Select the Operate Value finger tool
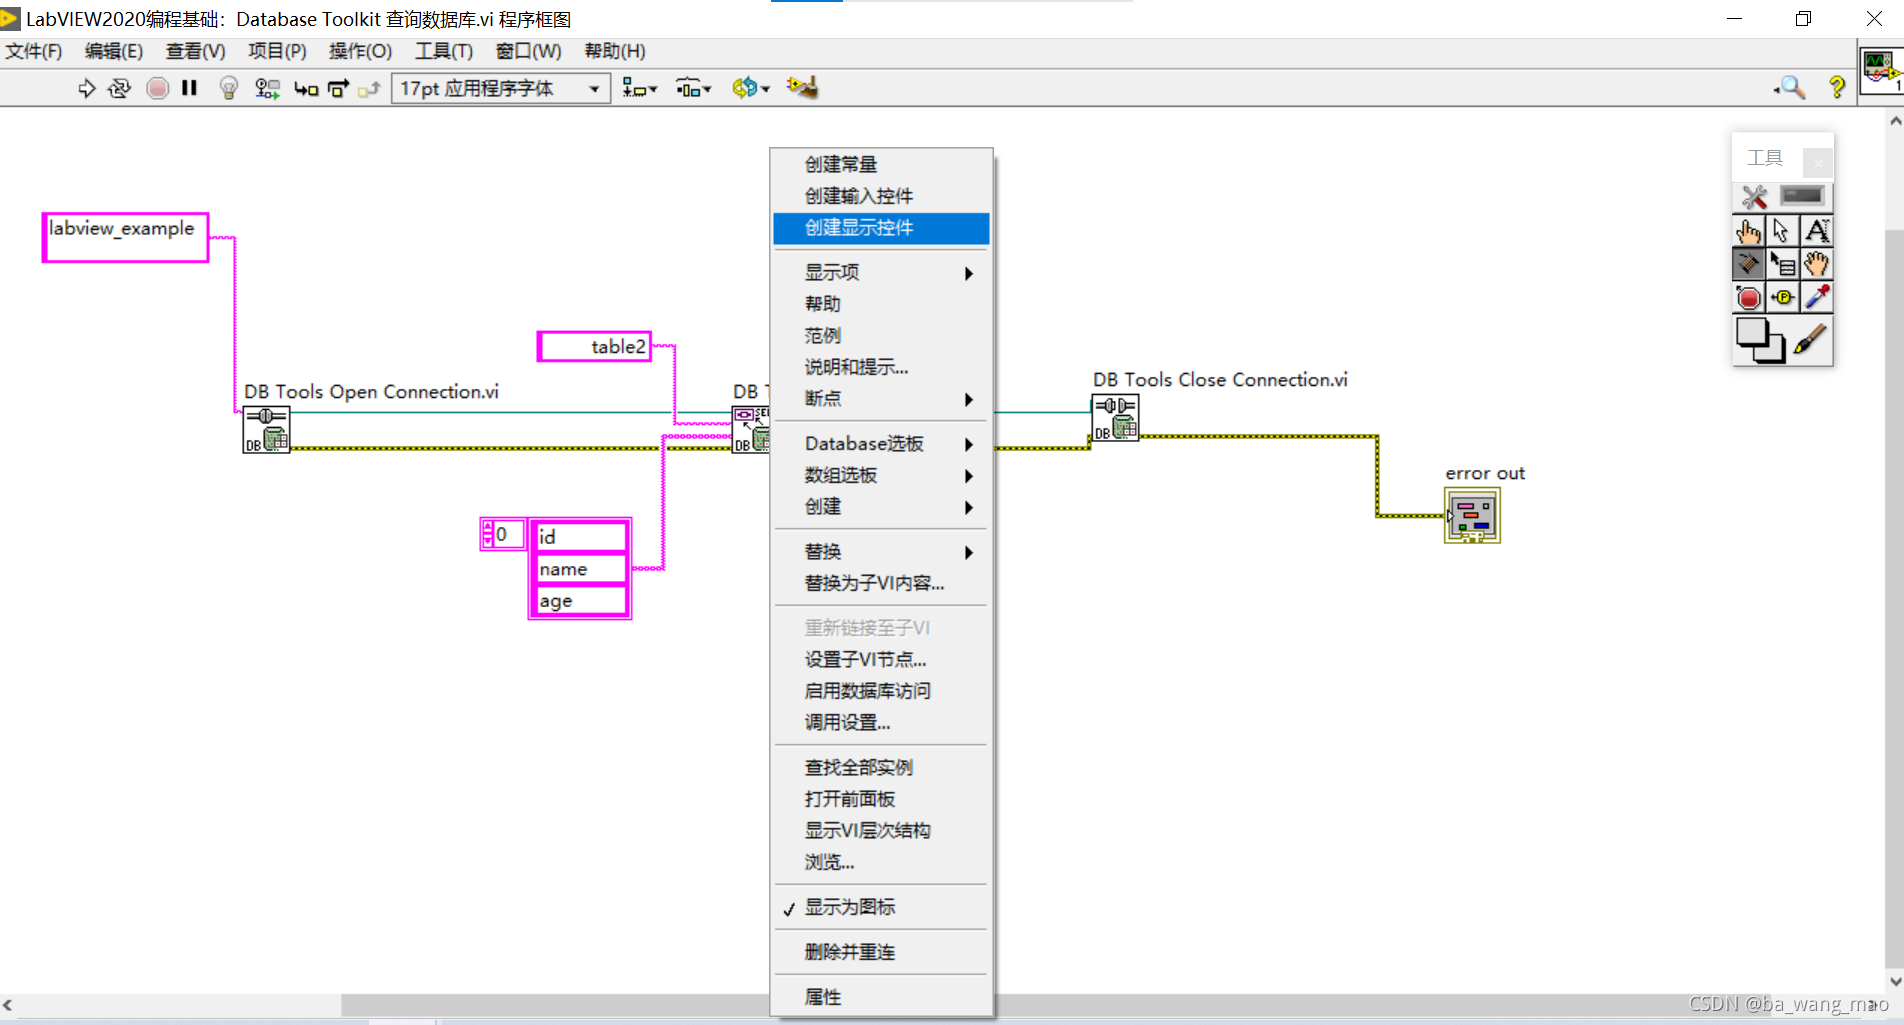 [x=1748, y=230]
